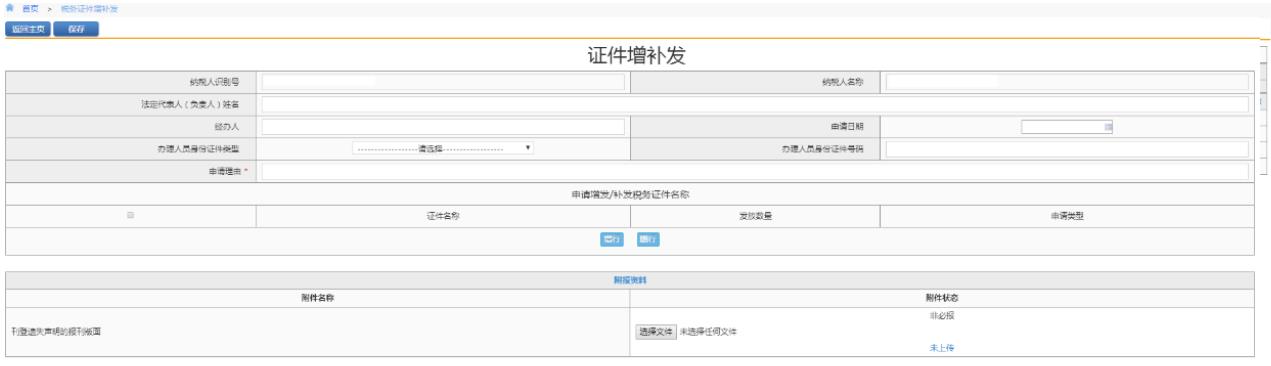Click the 保存 button
The image size is (1271, 366).
tap(76, 29)
